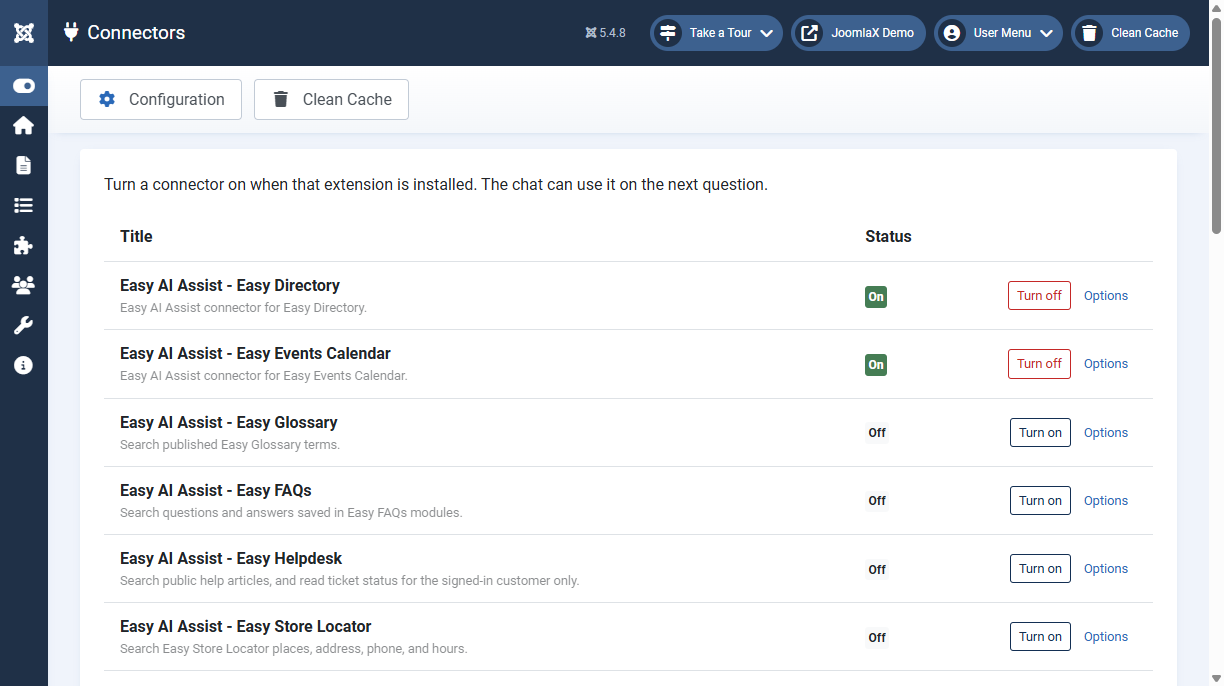Open Options for Easy FAQs

click(x=1106, y=501)
